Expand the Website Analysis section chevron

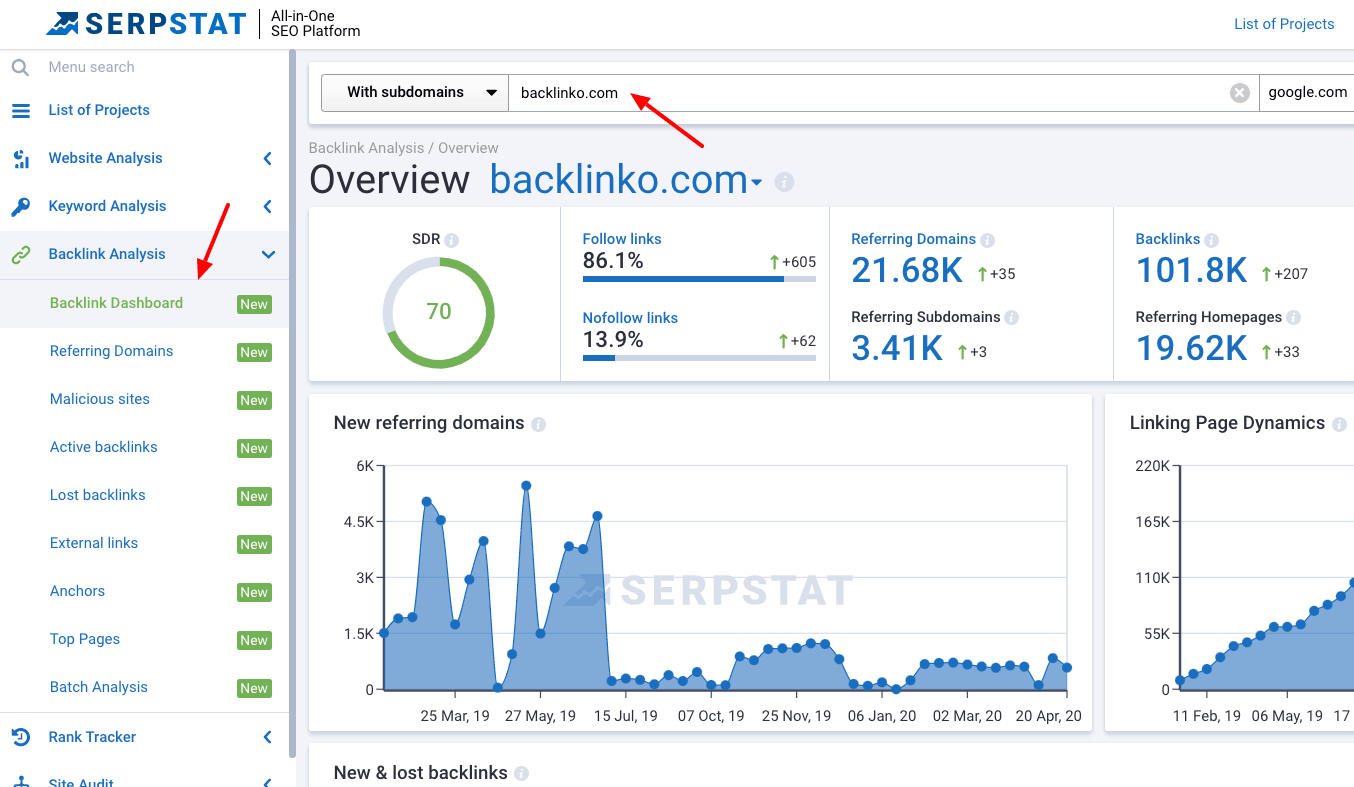[x=267, y=158]
